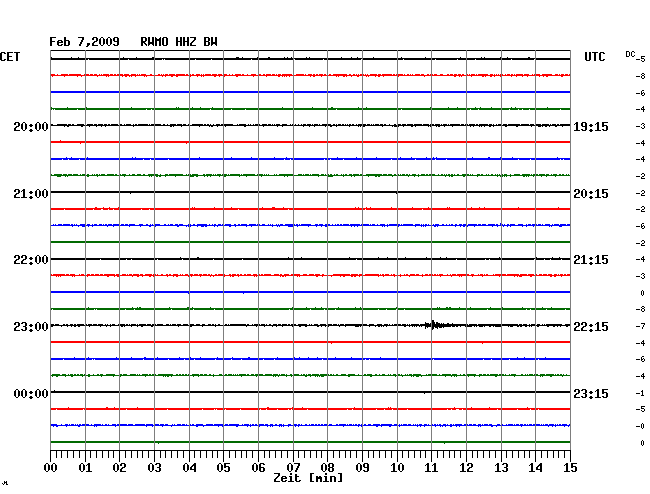Select minute tick label 03
This screenshot has width=650, height=494.
pyautogui.click(x=154, y=467)
